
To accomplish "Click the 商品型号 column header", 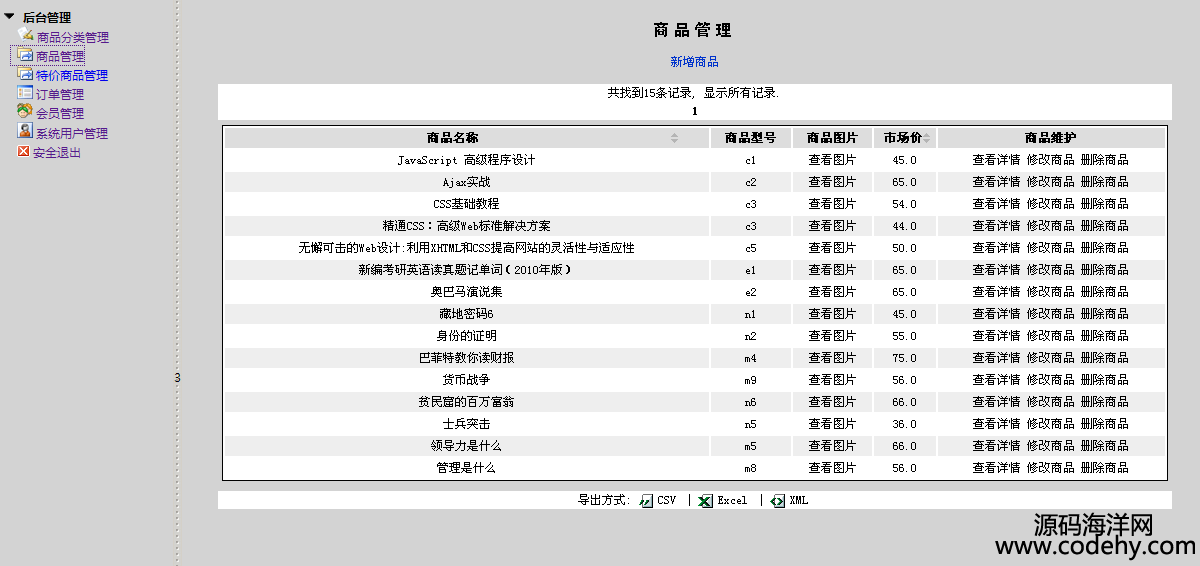I will (x=750, y=138).
